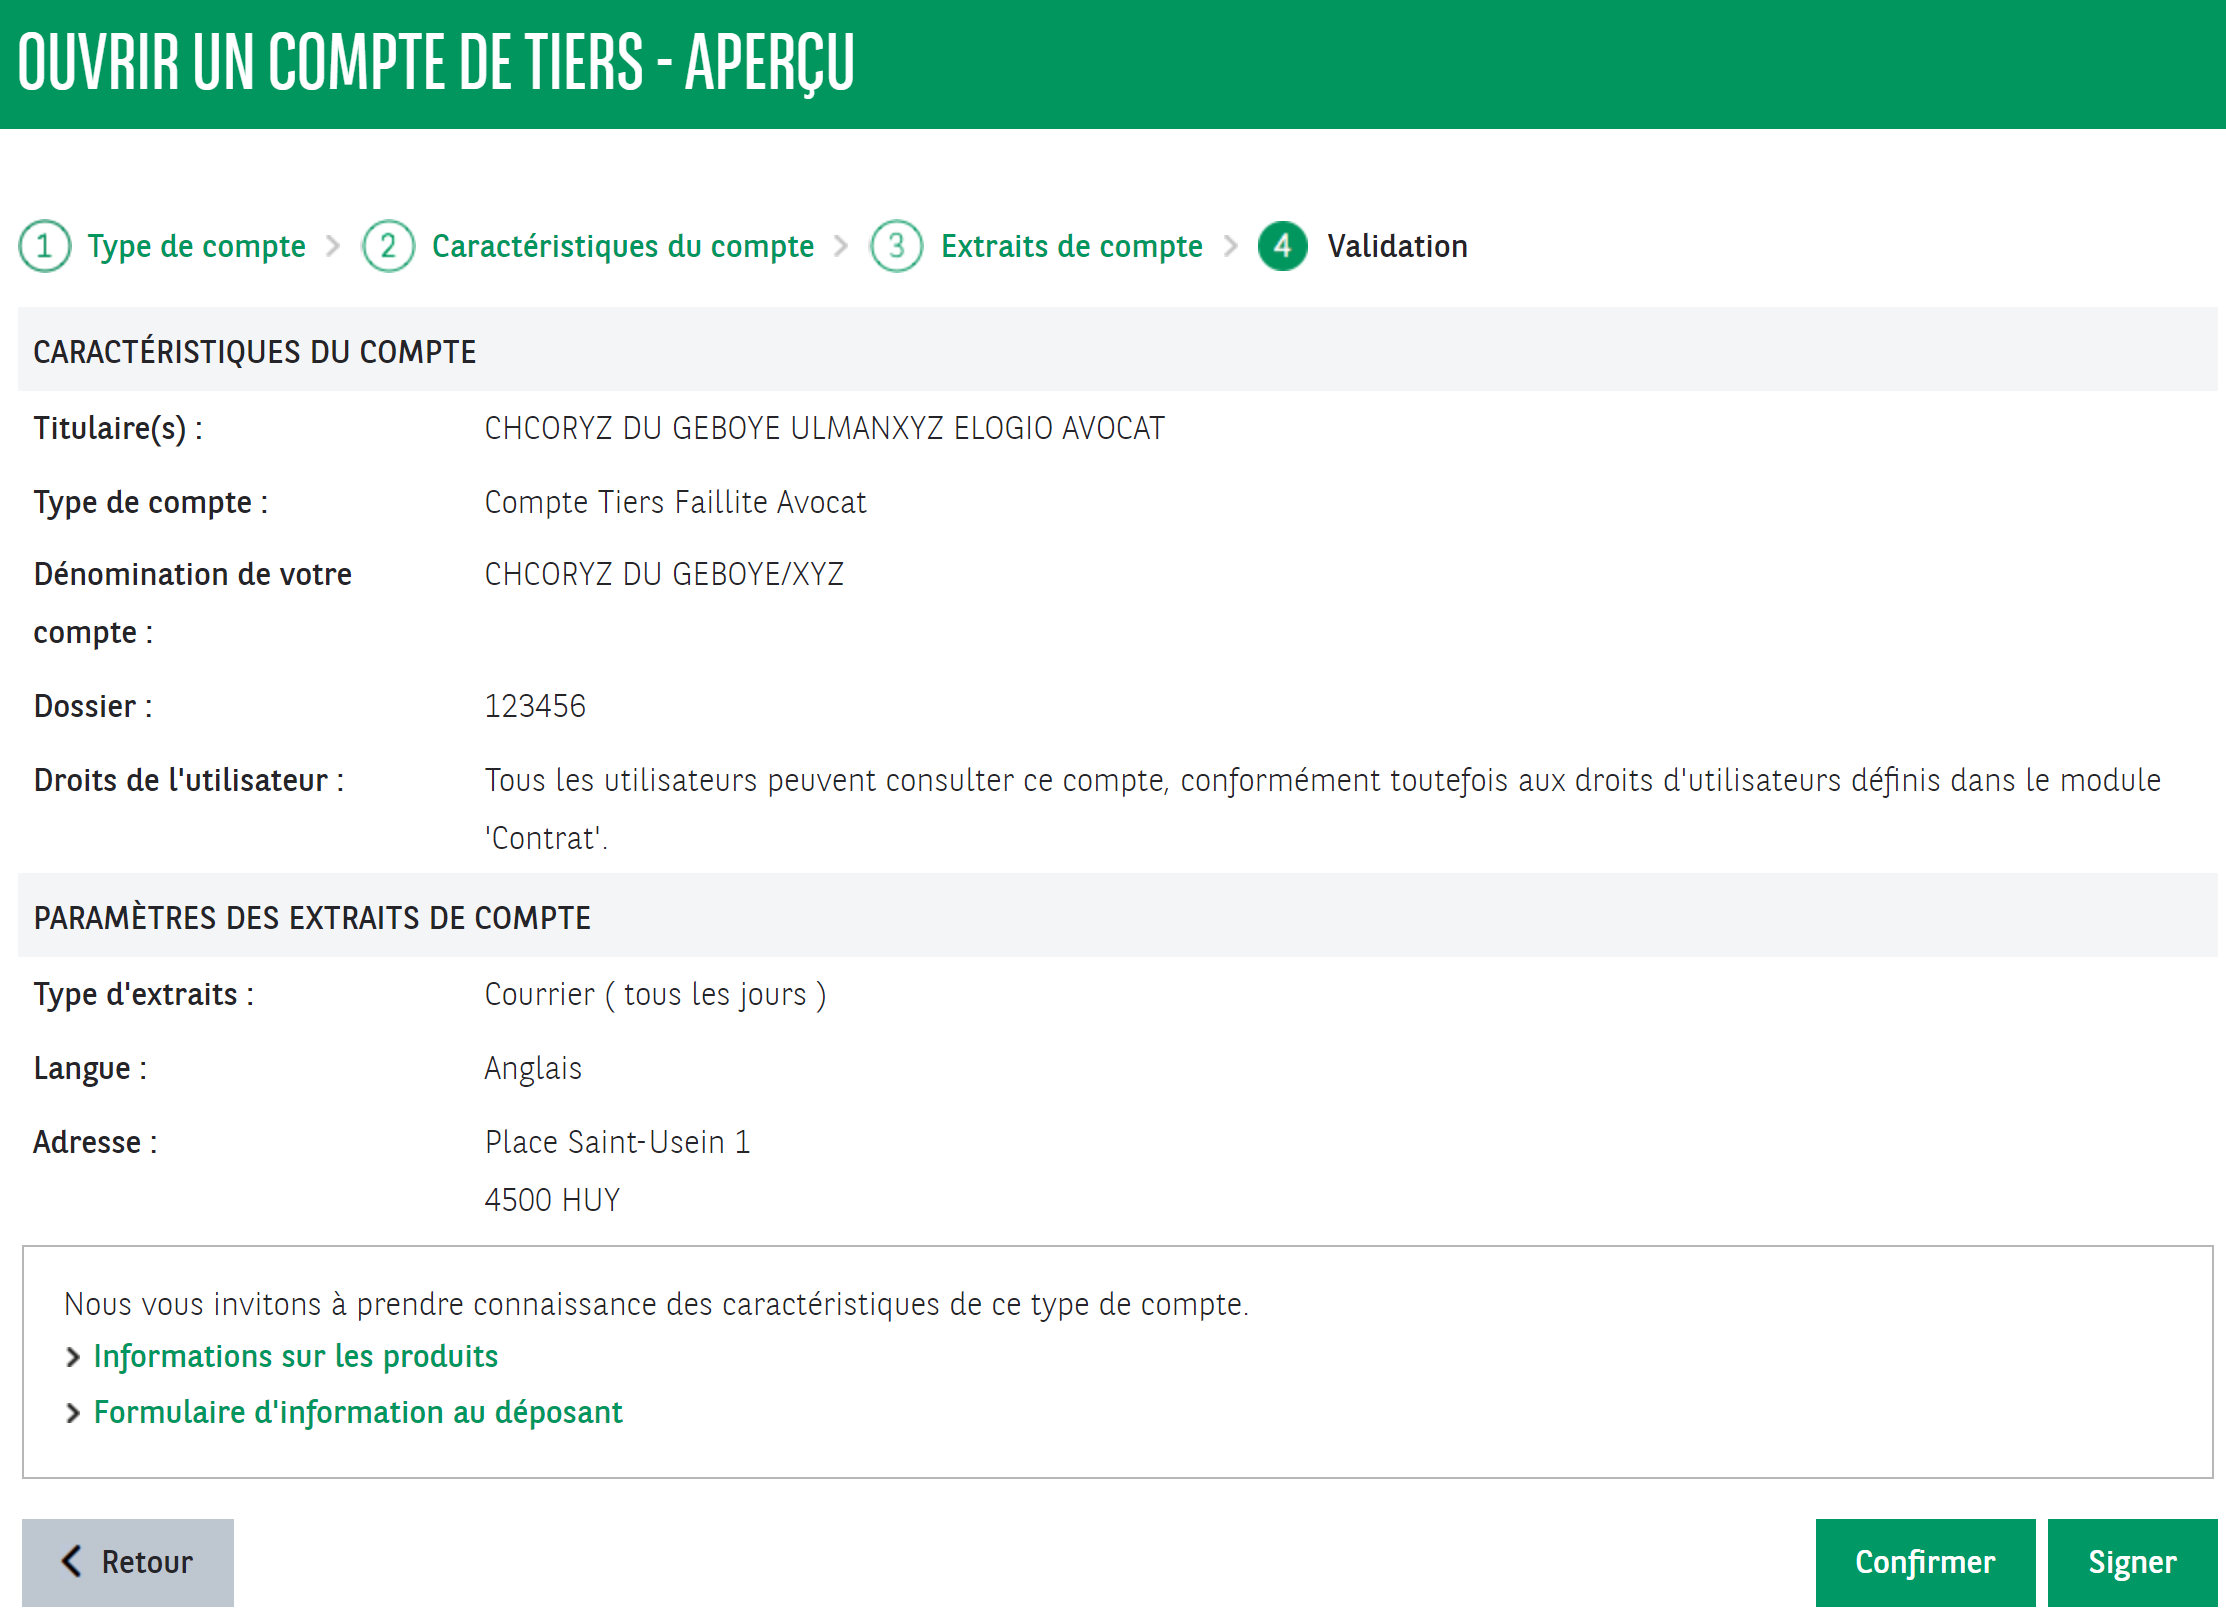The height and width of the screenshot is (1616, 2226).
Task: Click the filled step 4 circle icon
Action: point(1282,246)
